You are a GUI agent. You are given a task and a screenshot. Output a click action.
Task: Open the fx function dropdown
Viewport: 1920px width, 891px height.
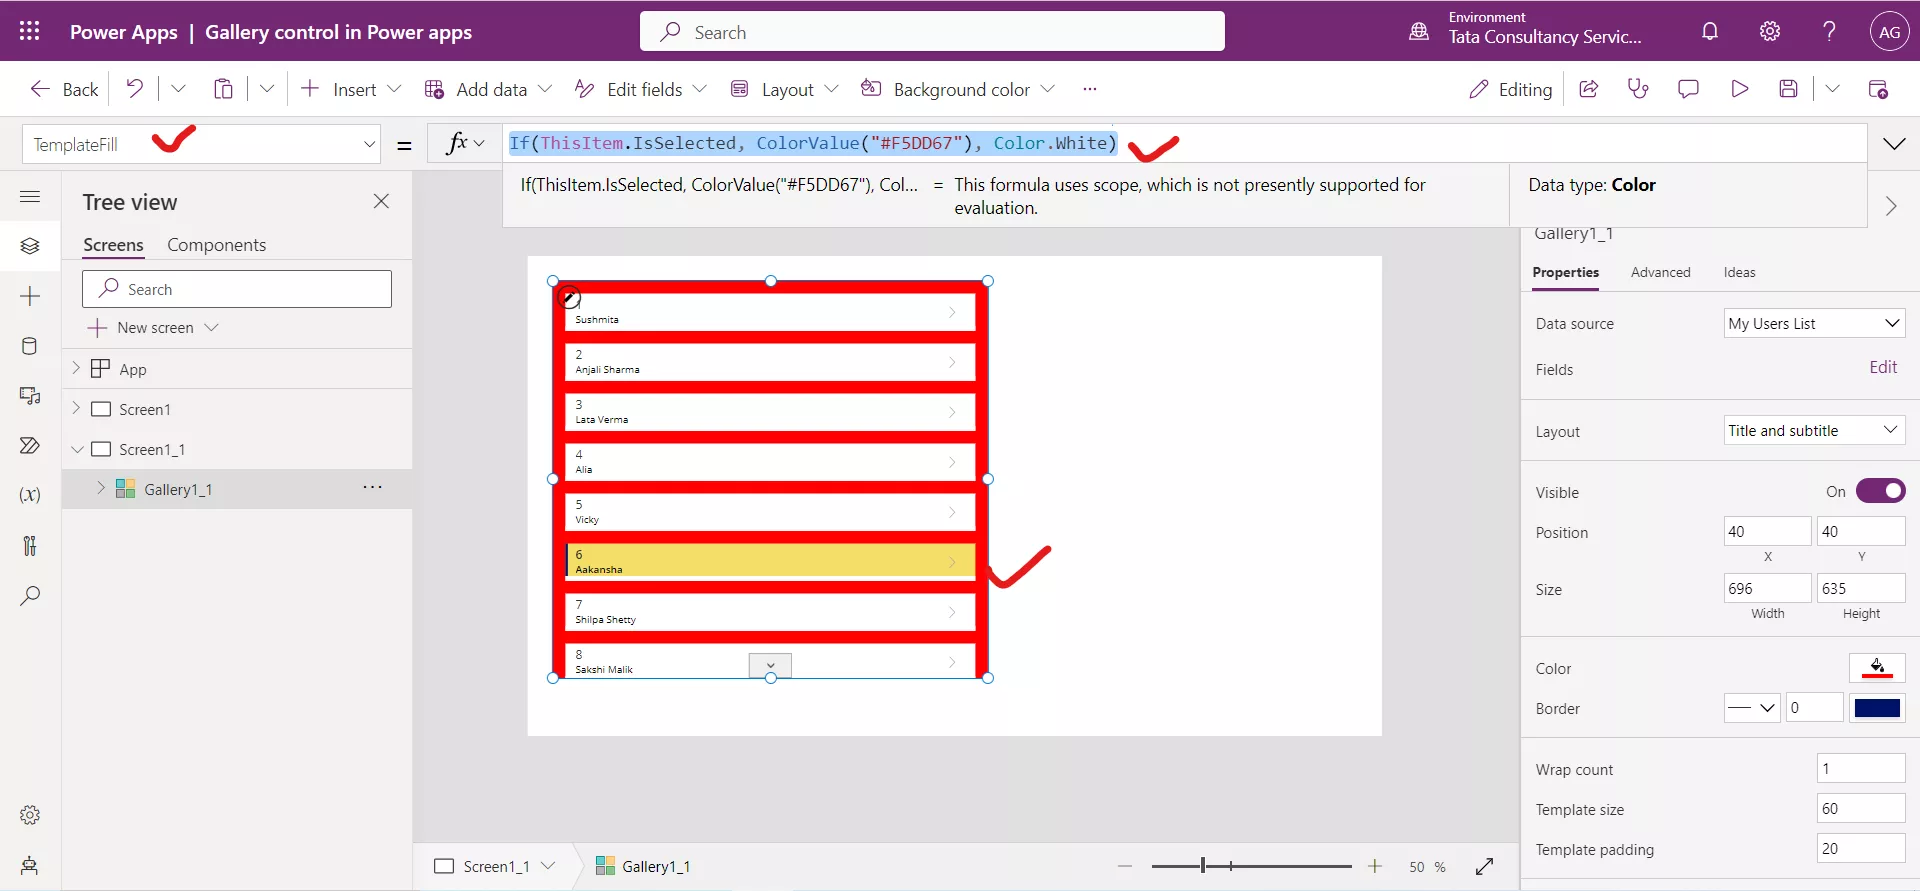(x=465, y=143)
